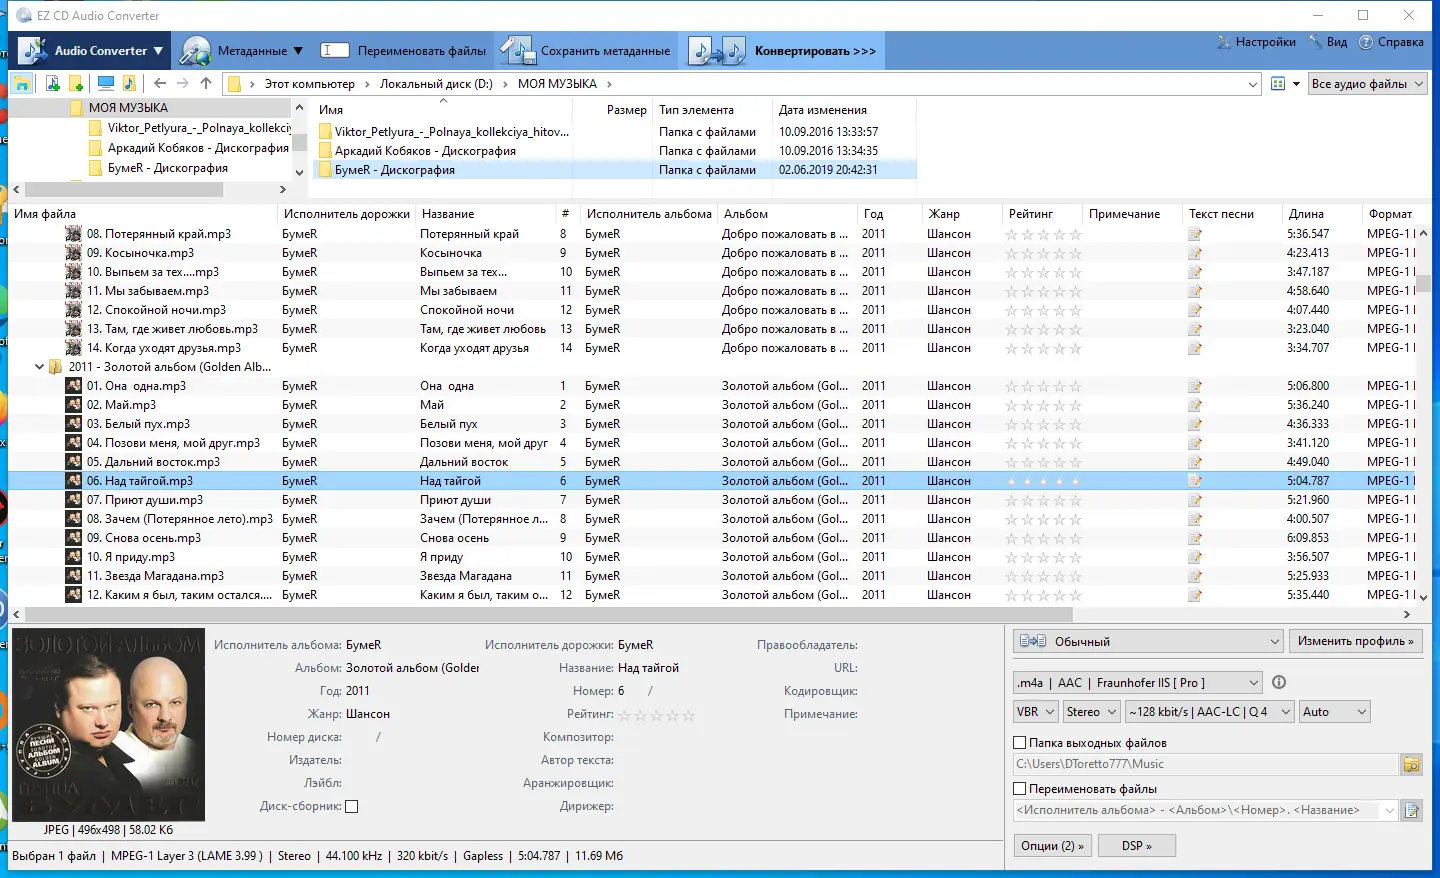Open the VBR mode dropdown

[1036, 712]
